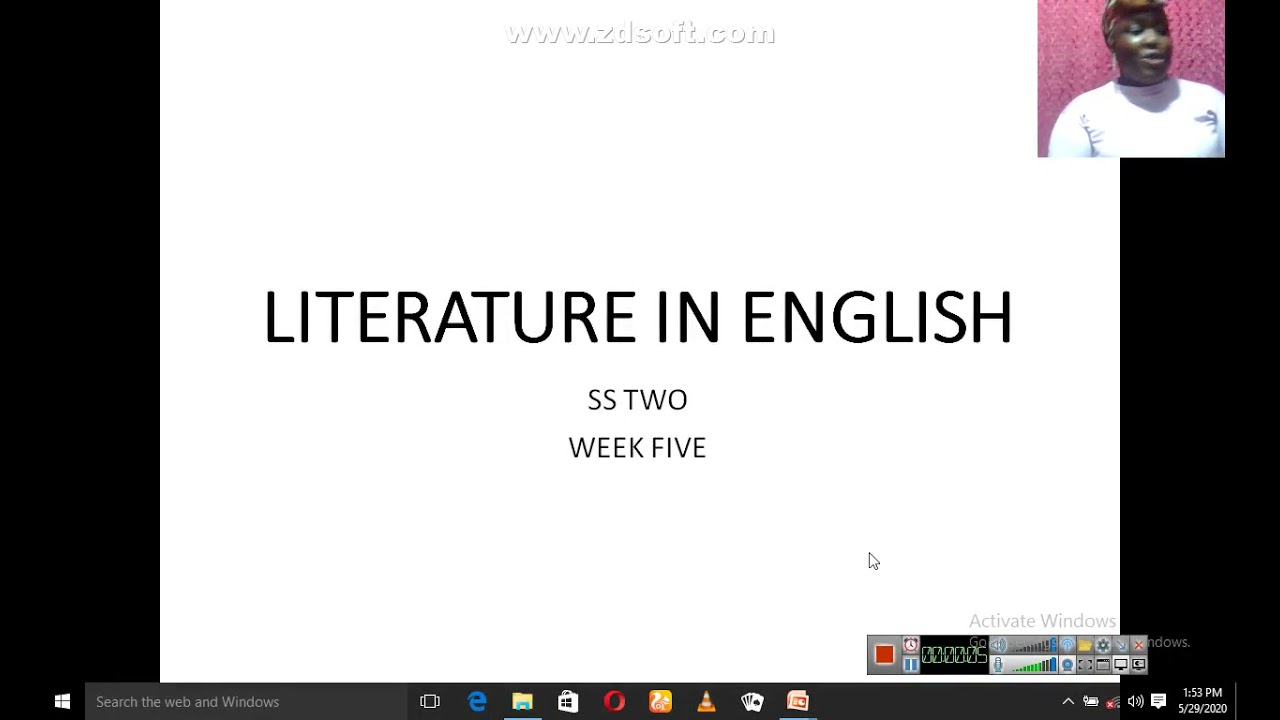Image resolution: width=1280 pixels, height=720 pixels.
Task: Select game capture mode icon
Action: 1138,664
